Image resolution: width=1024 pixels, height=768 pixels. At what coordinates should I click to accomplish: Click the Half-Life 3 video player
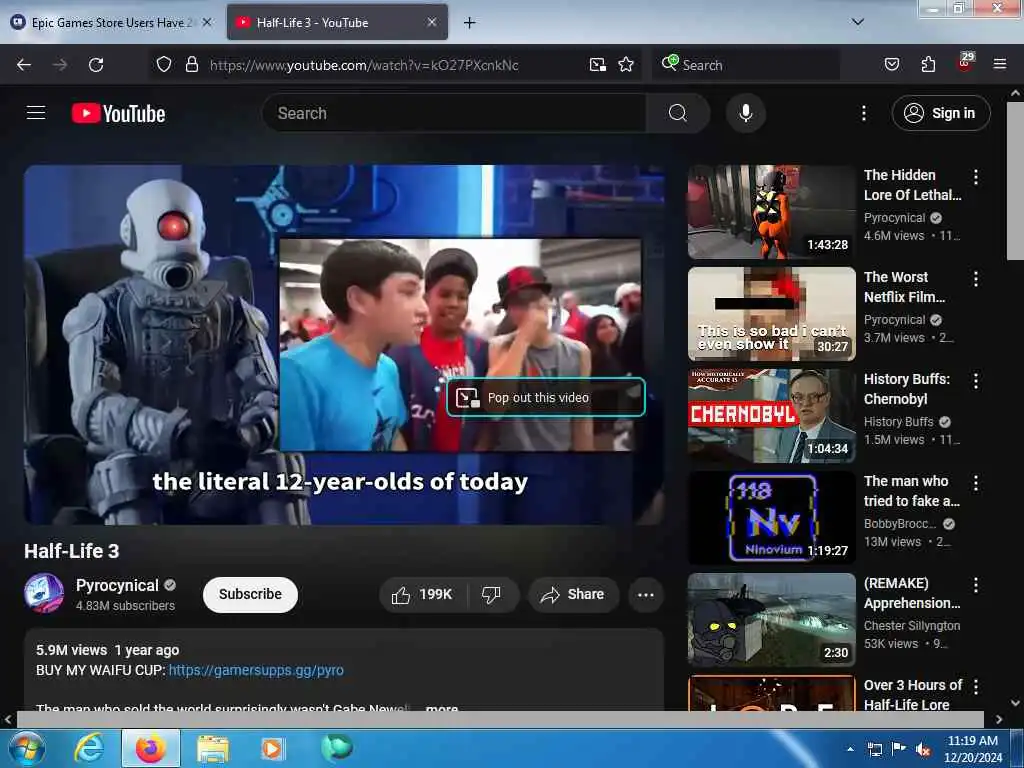(344, 344)
